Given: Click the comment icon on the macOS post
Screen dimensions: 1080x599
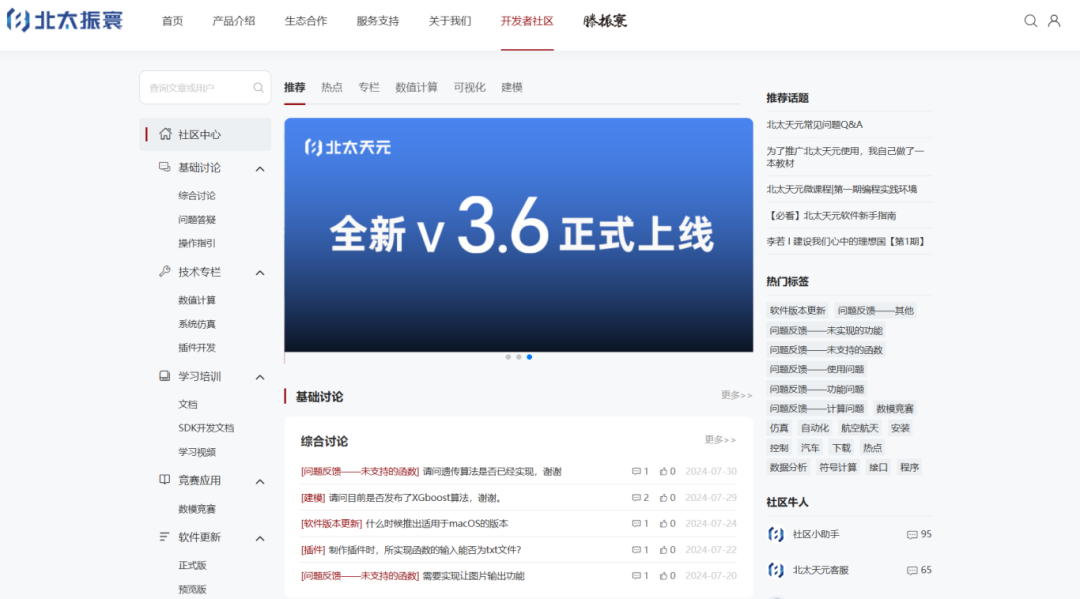Looking at the screenshot, I should (636, 524).
